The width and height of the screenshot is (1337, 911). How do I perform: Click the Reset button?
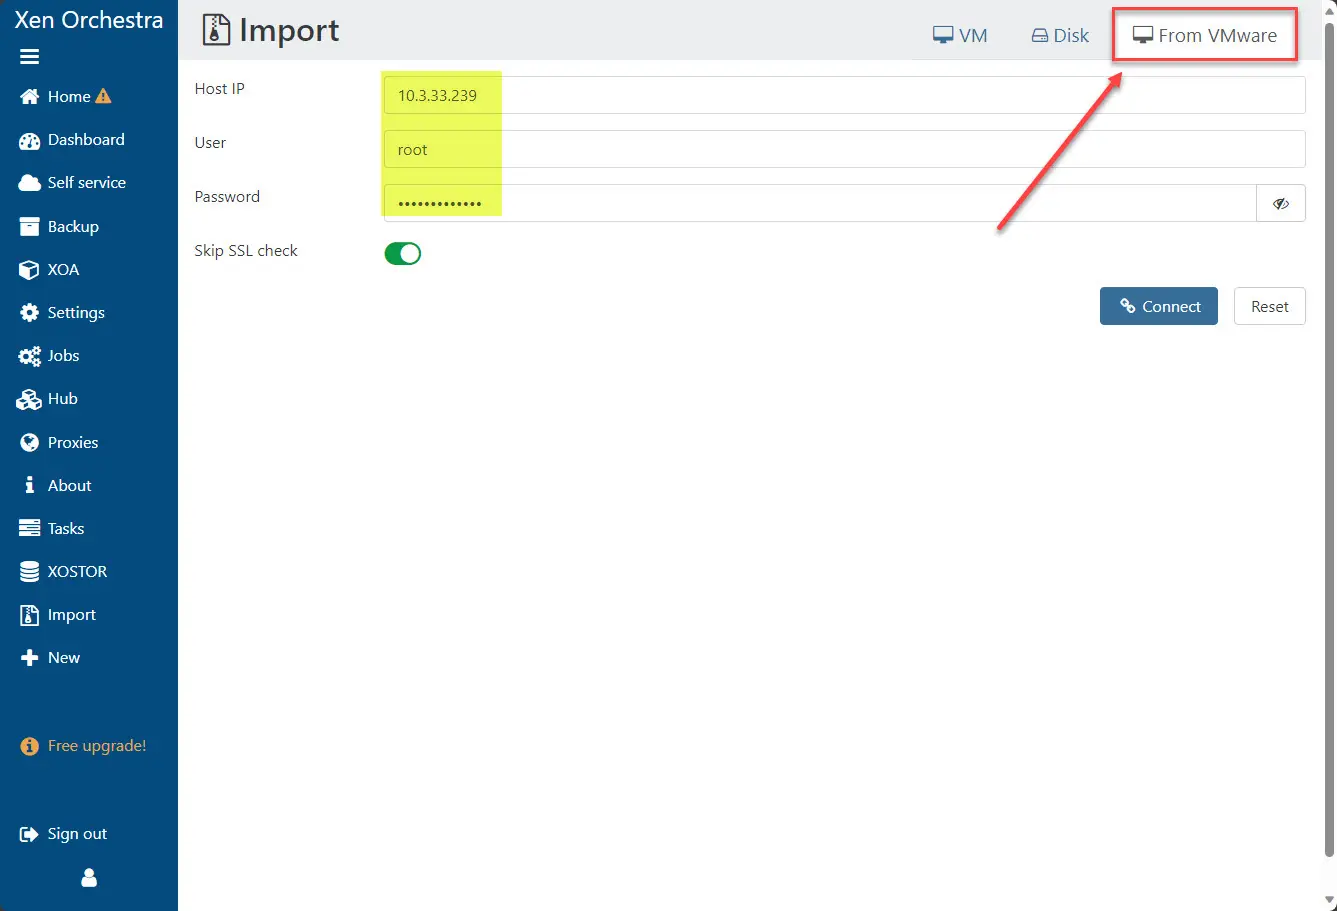[x=1270, y=307]
